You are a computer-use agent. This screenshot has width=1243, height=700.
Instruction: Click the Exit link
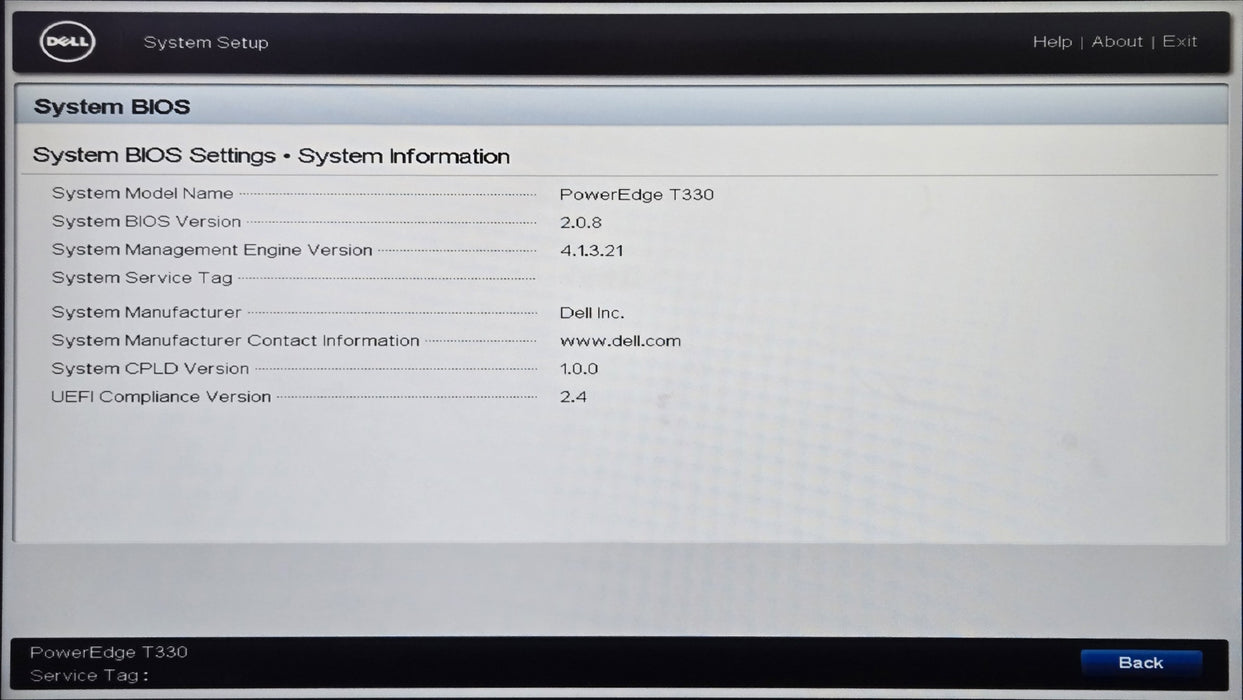click(1179, 42)
